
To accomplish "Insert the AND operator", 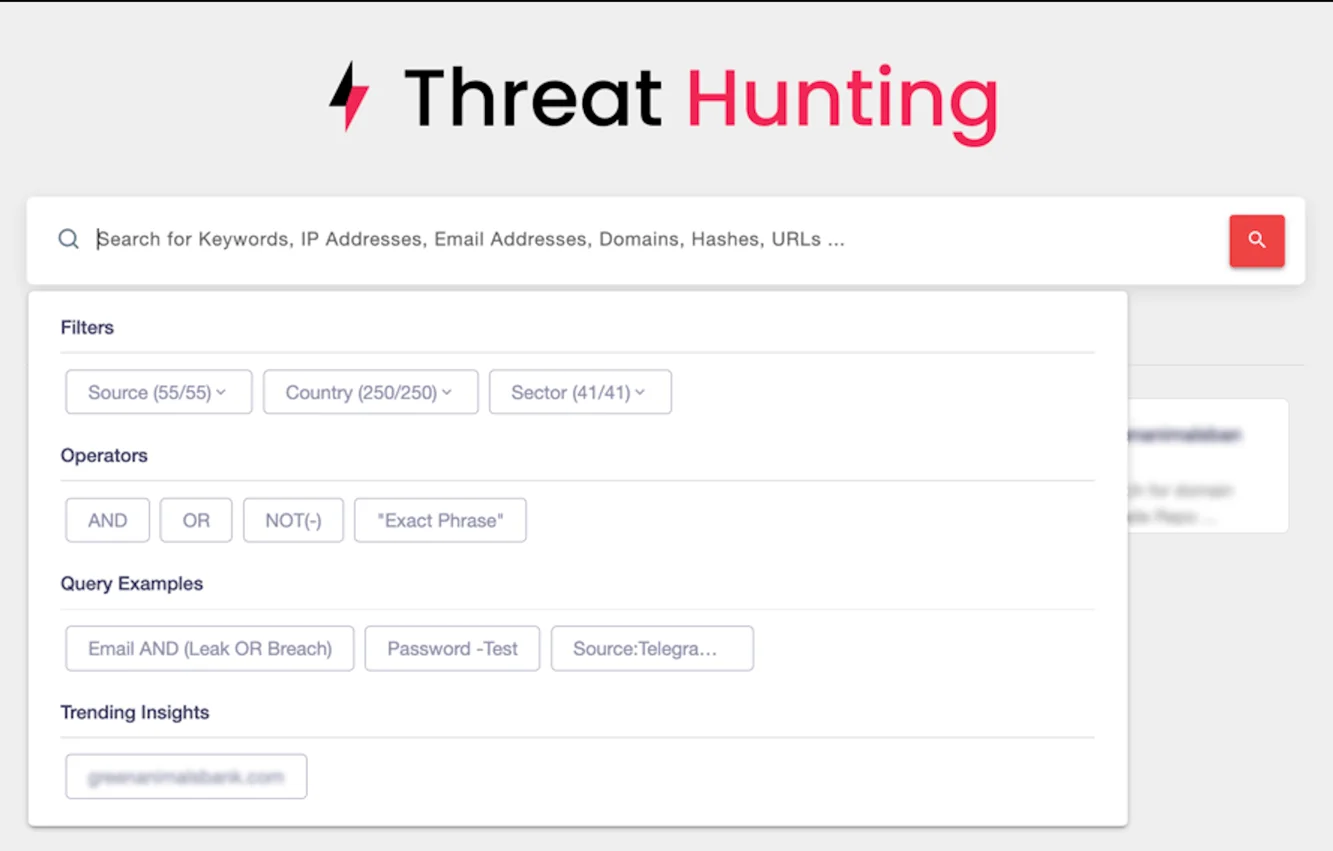I will [x=108, y=520].
